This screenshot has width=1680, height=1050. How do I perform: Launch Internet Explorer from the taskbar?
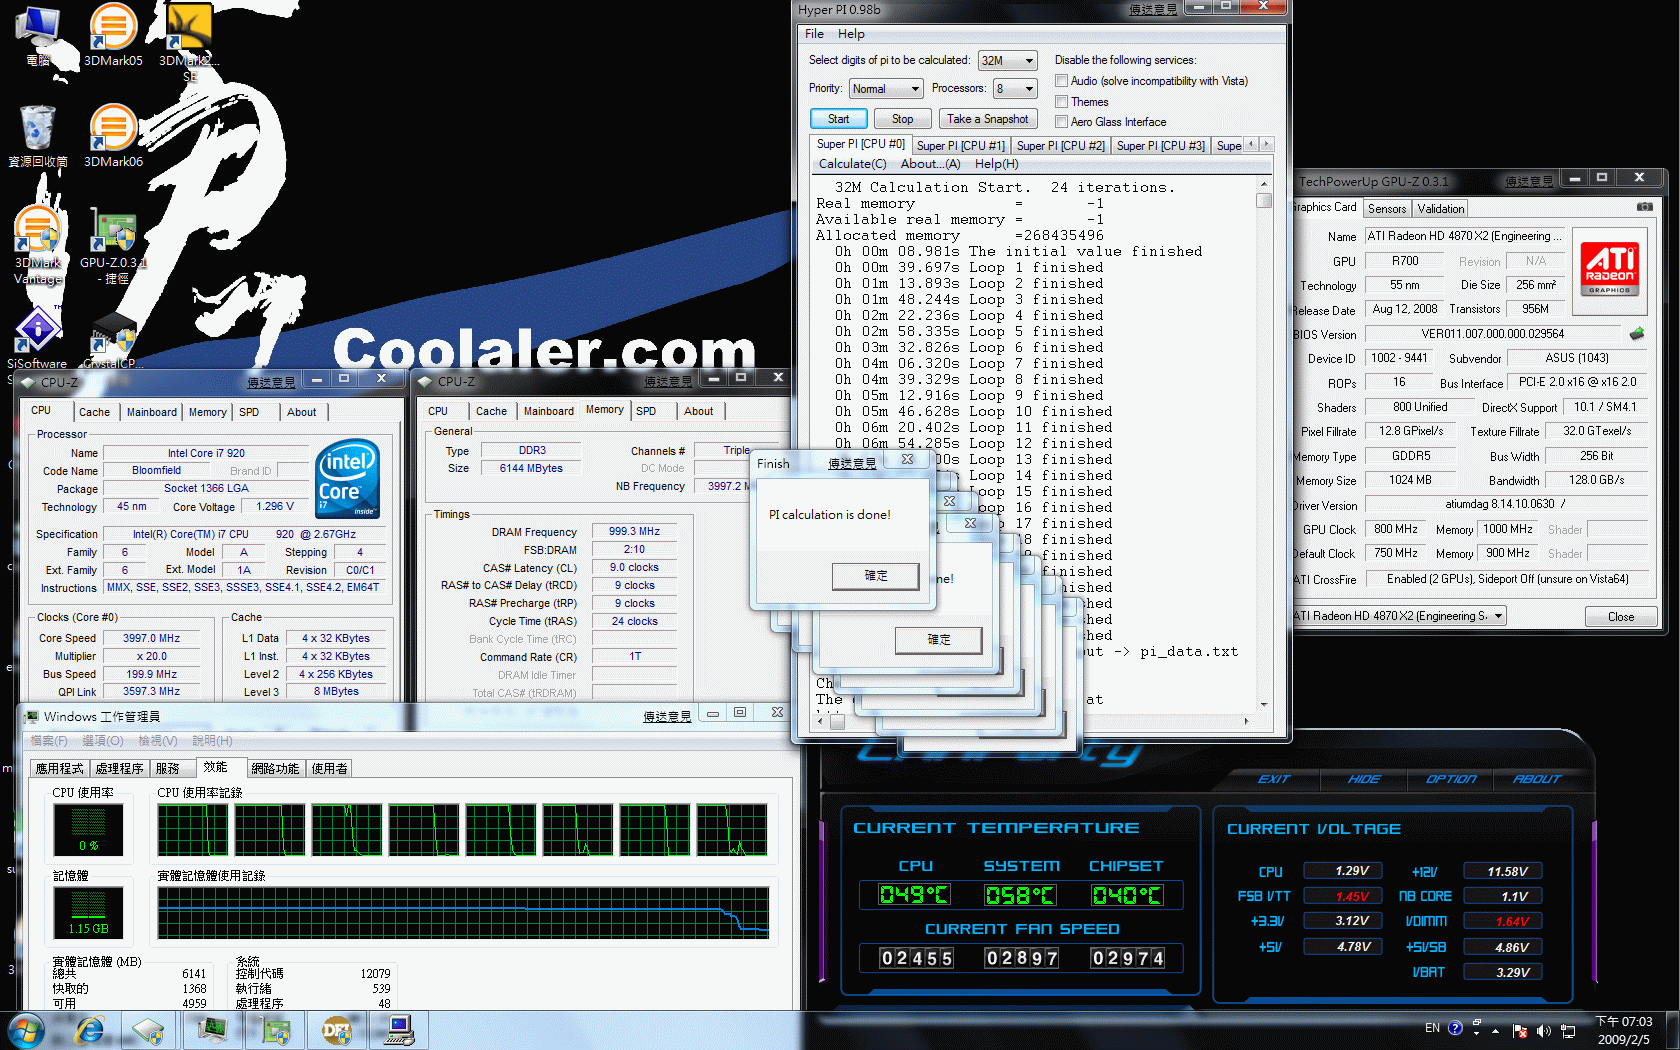pyautogui.click(x=90, y=1030)
